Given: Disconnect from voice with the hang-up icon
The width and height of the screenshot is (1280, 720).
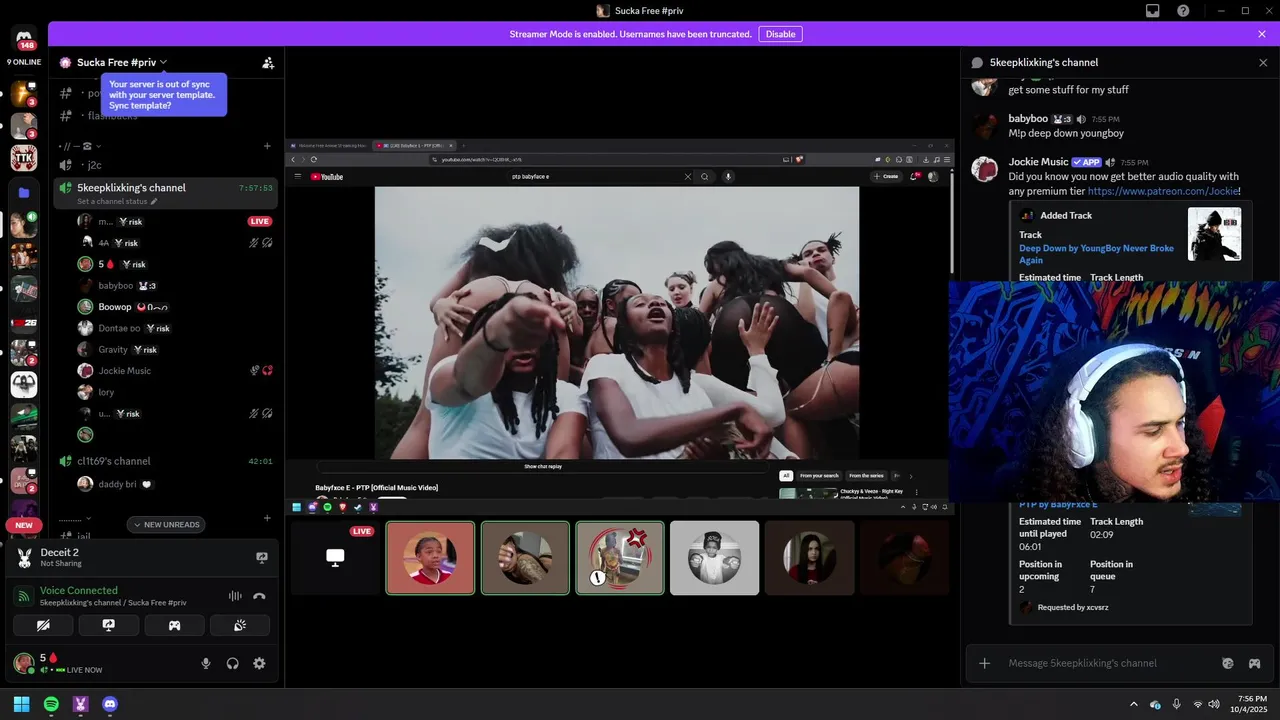Looking at the screenshot, I should pyautogui.click(x=260, y=596).
